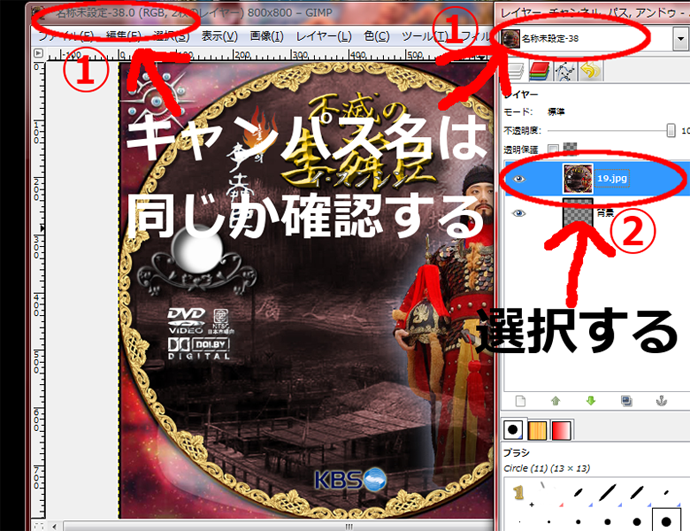Image resolution: width=690 pixels, height=531 pixels.
Task: Pick the tiniest dot brush
Action: pyautogui.click(x=520, y=522)
